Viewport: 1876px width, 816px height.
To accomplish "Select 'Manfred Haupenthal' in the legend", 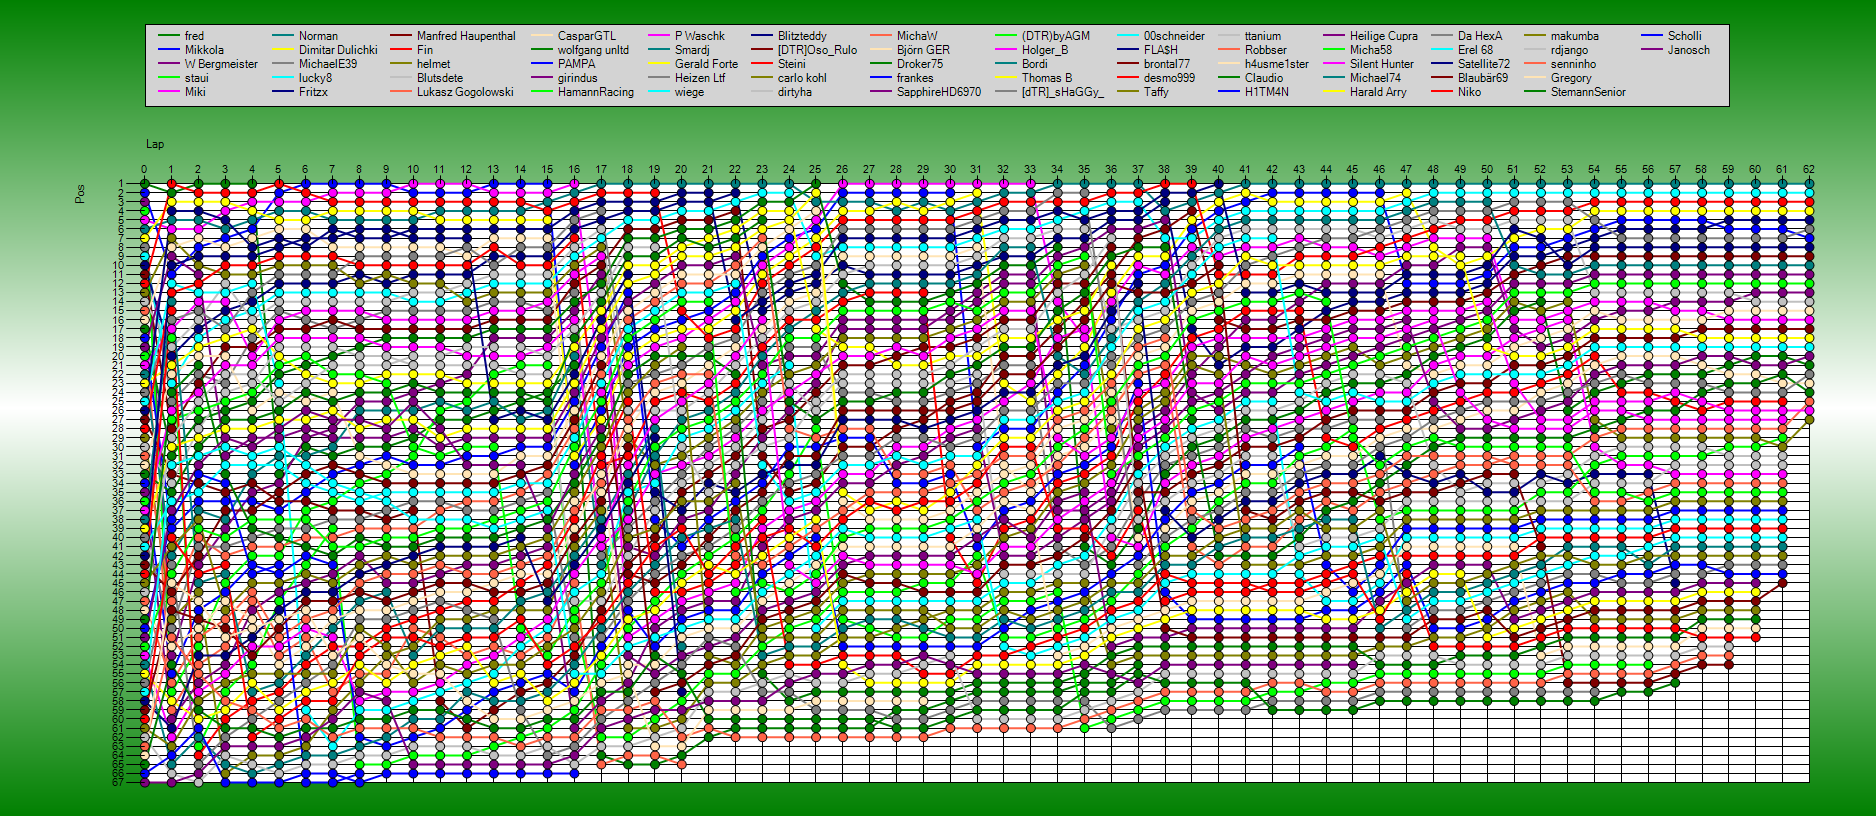I will pos(466,36).
